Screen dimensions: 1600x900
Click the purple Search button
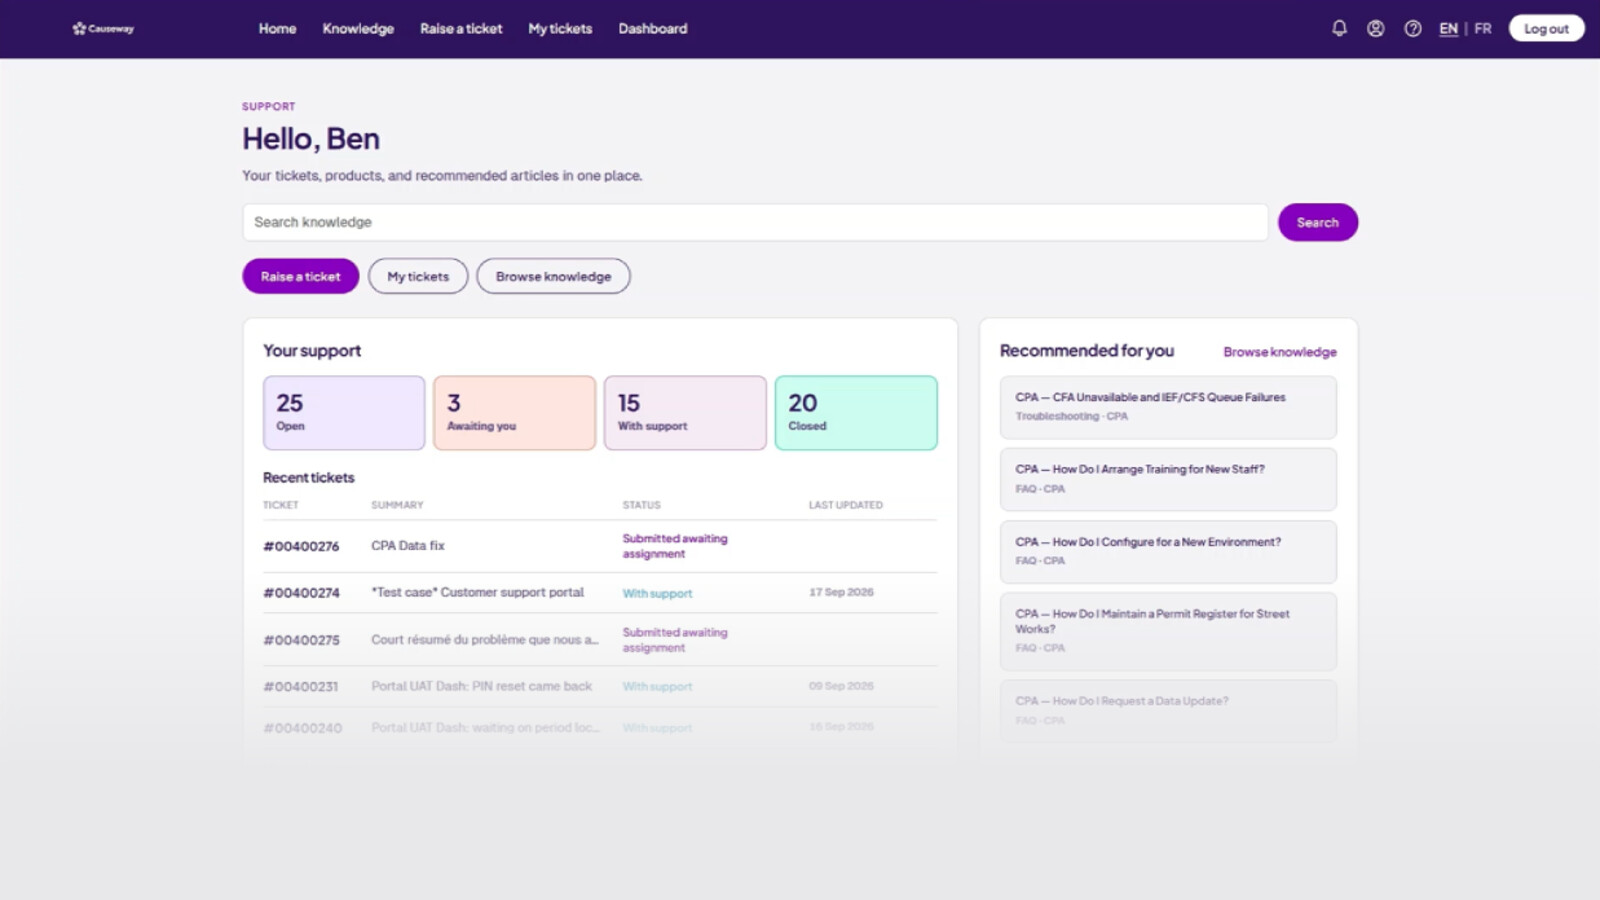coord(1318,222)
